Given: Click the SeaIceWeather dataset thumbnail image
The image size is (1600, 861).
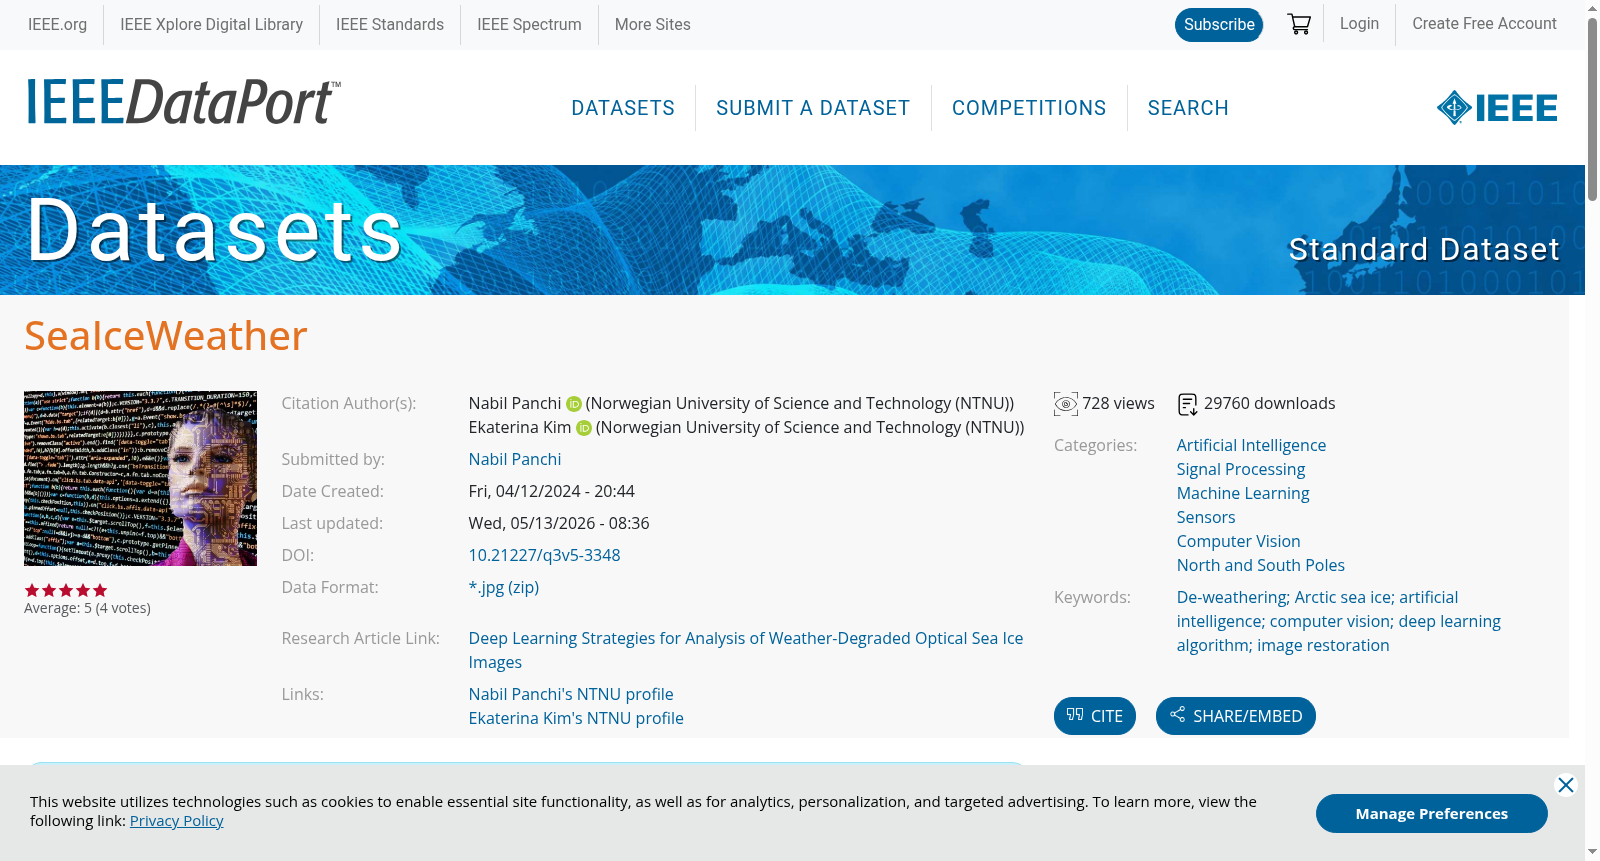Looking at the screenshot, I should click(x=140, y=478).
